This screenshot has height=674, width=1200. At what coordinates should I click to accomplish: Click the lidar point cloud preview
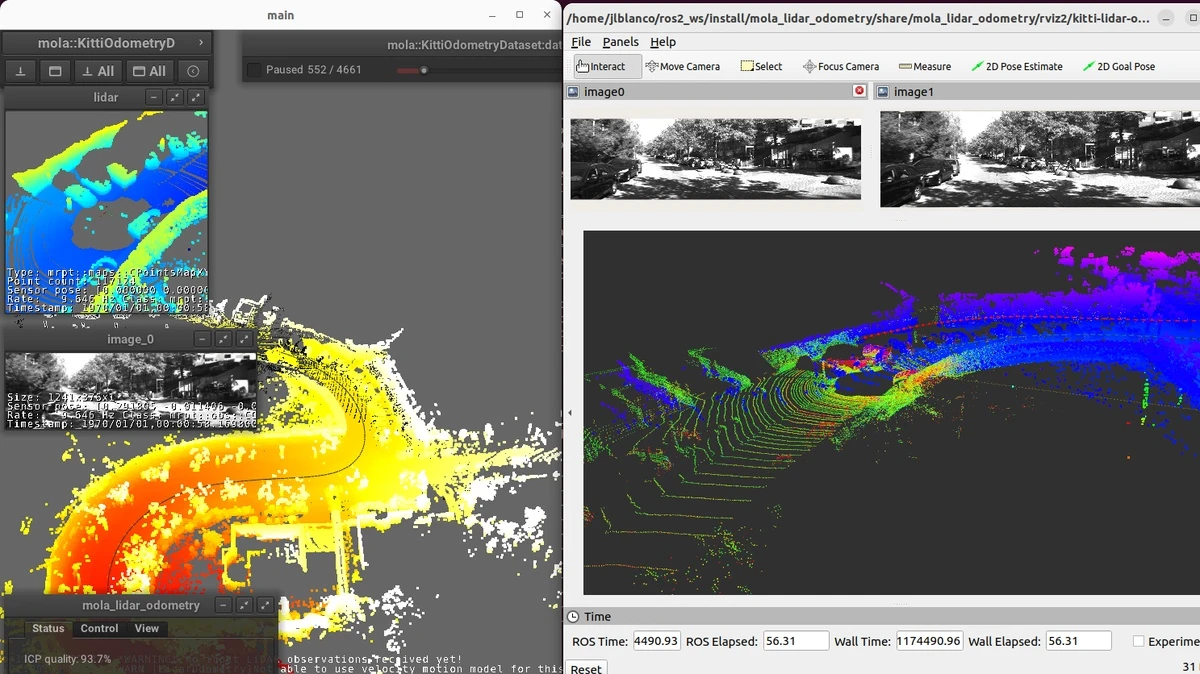tap(106, 210)
